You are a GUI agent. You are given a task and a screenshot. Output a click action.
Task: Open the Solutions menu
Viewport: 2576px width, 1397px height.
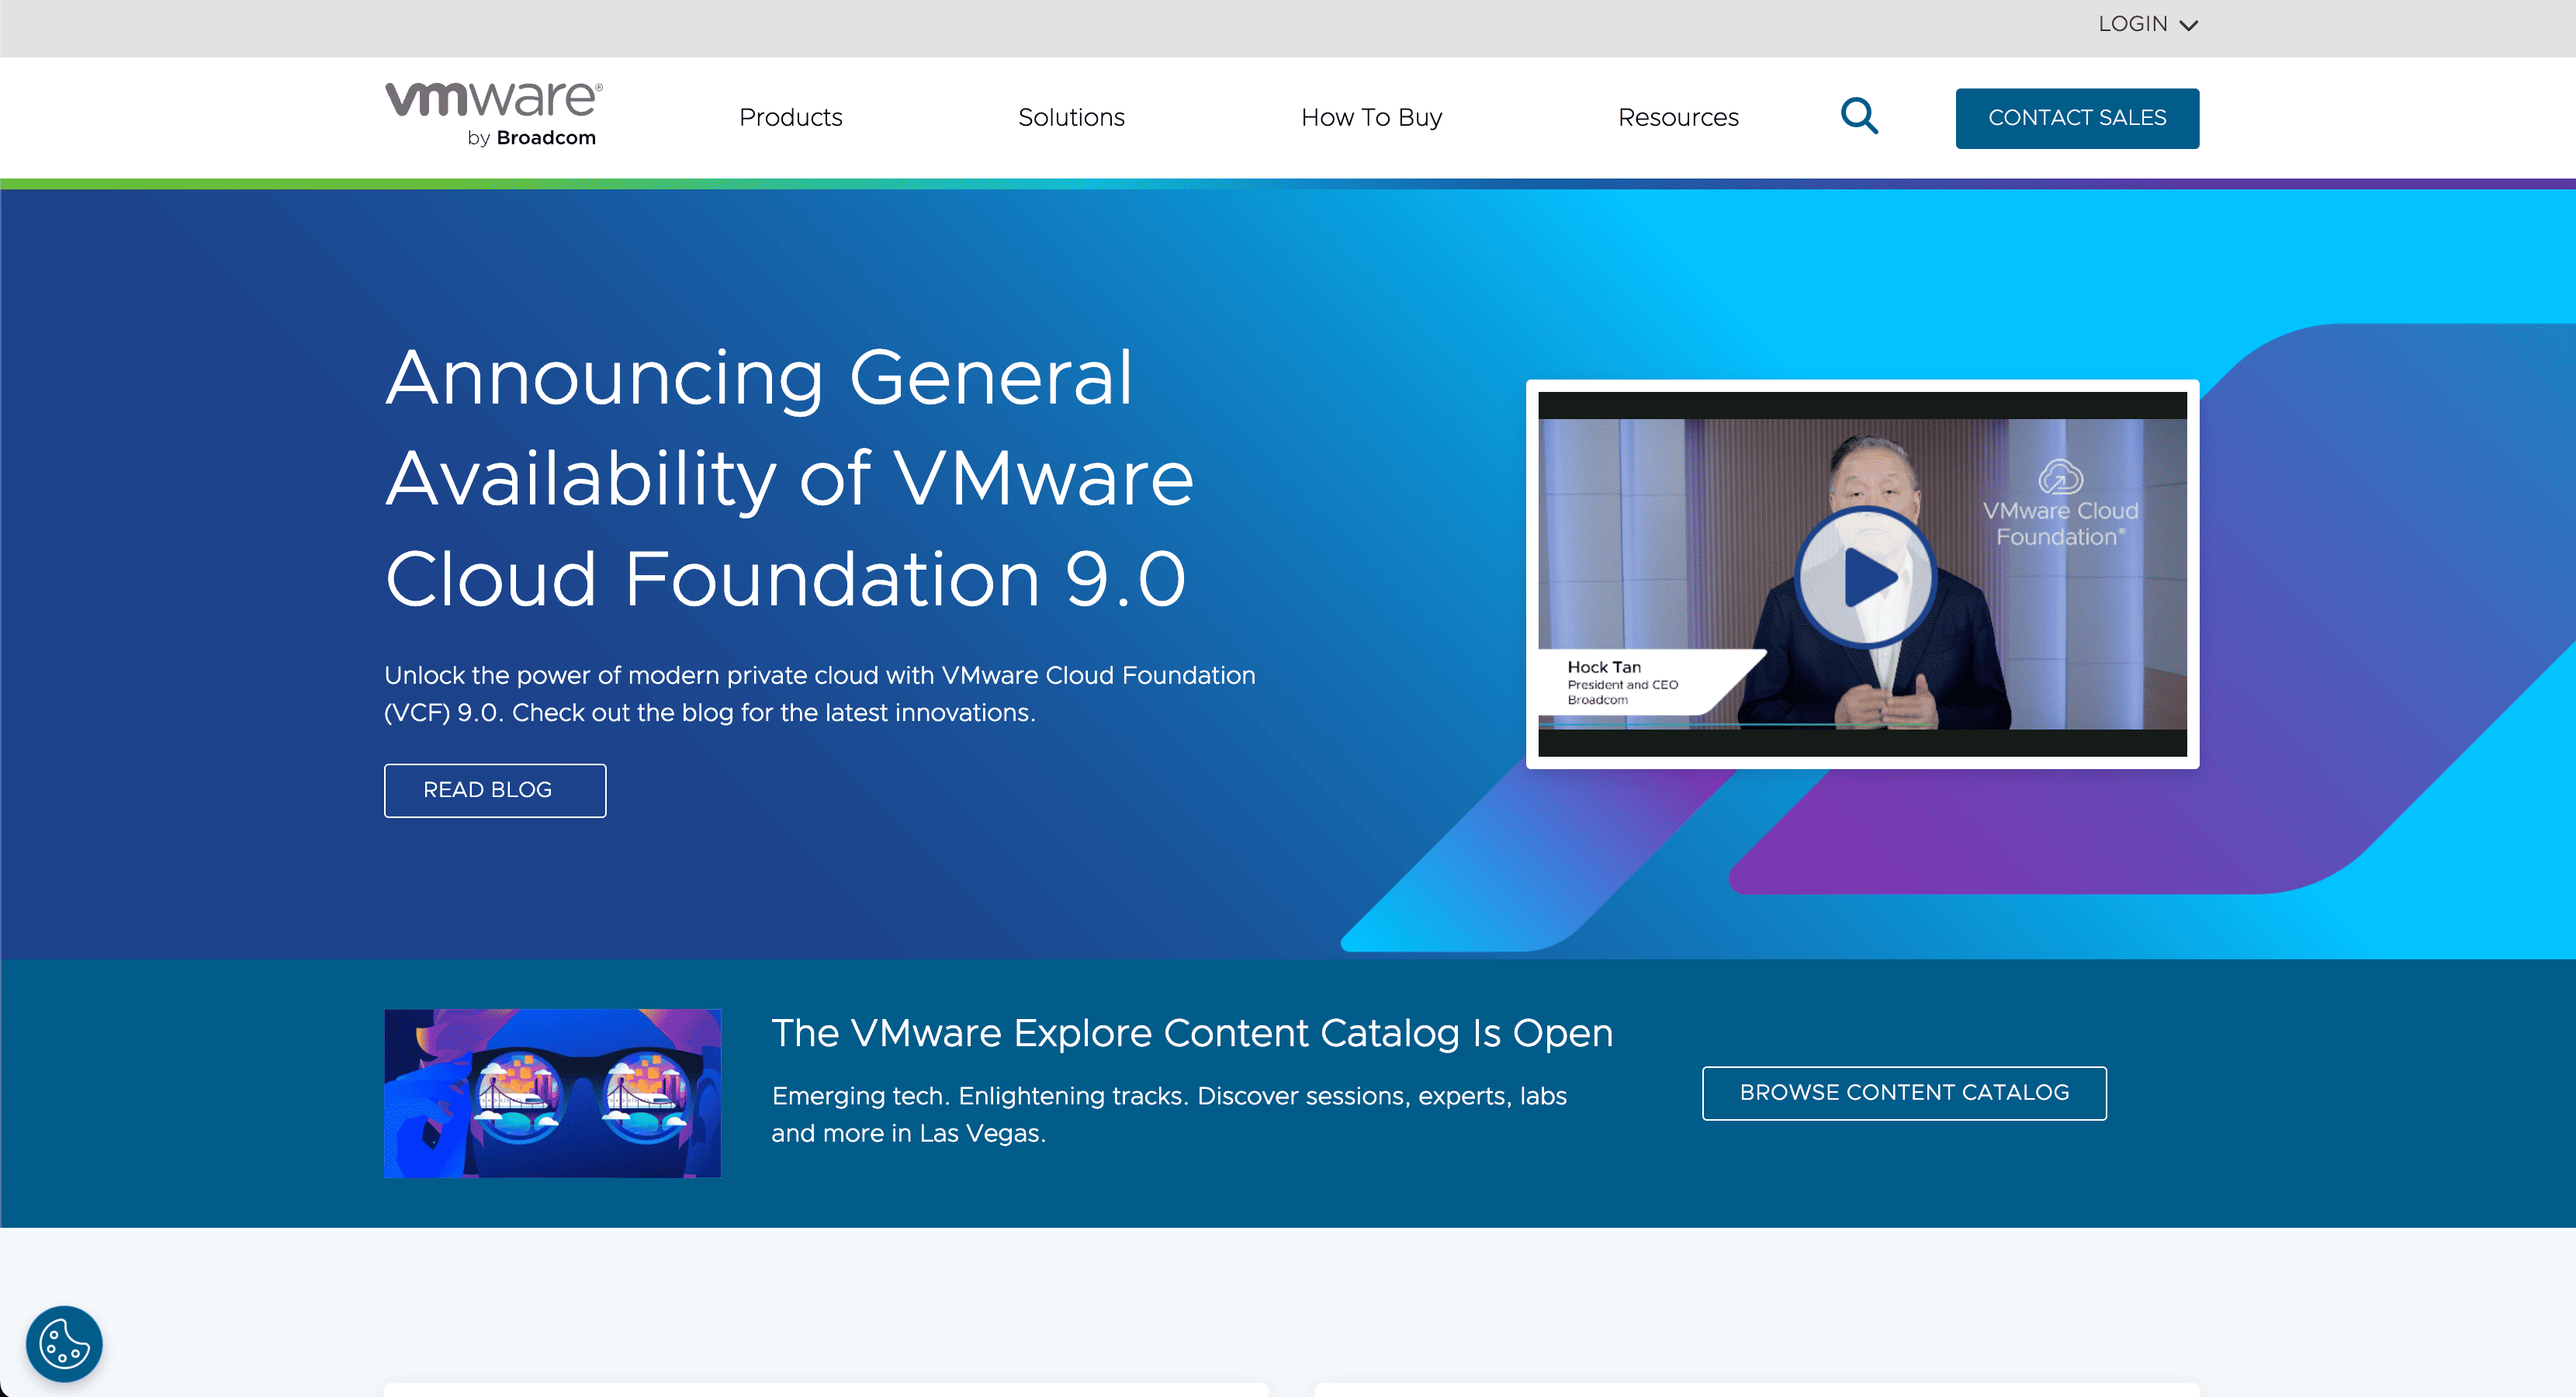(1071, 117)
